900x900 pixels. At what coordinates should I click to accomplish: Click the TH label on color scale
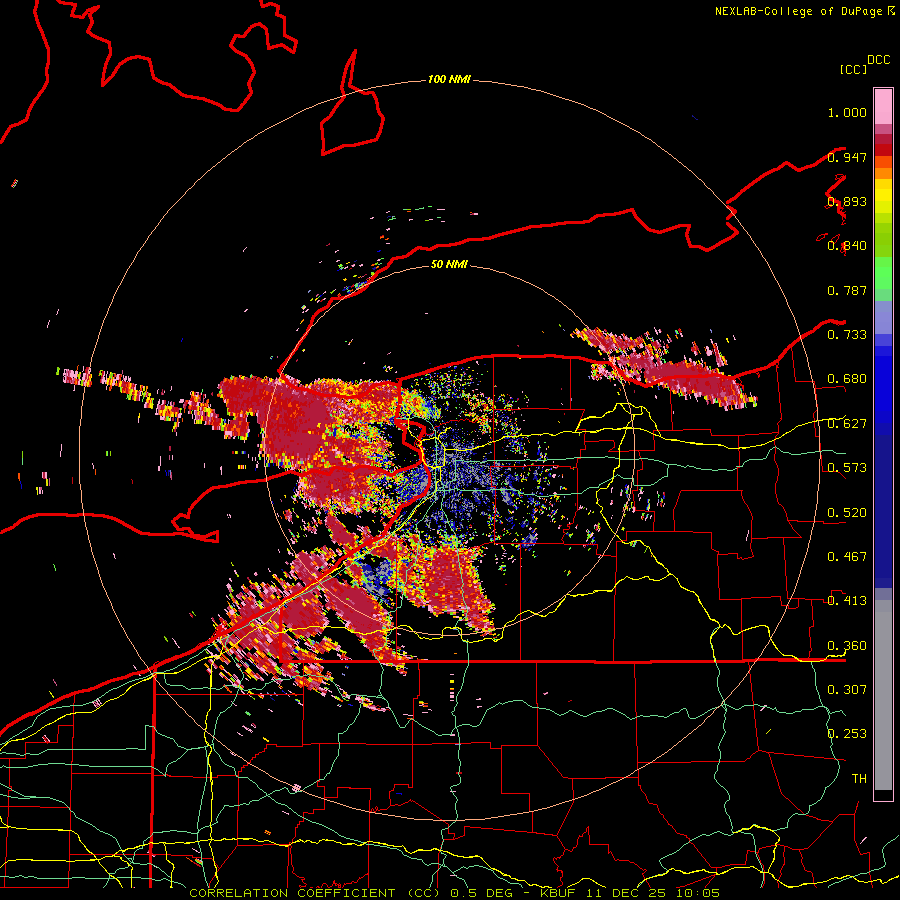click(859, 778)
